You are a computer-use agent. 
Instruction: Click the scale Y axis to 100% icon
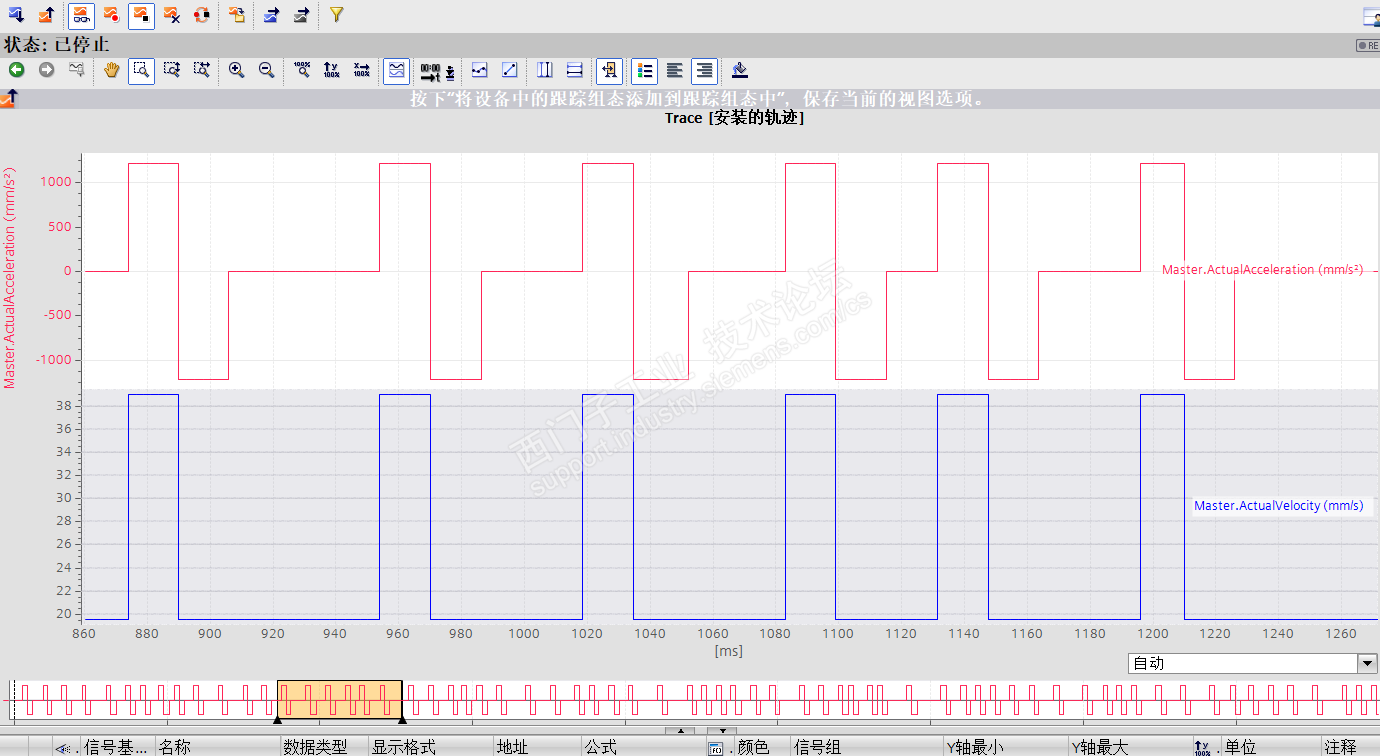pos(332,70)
